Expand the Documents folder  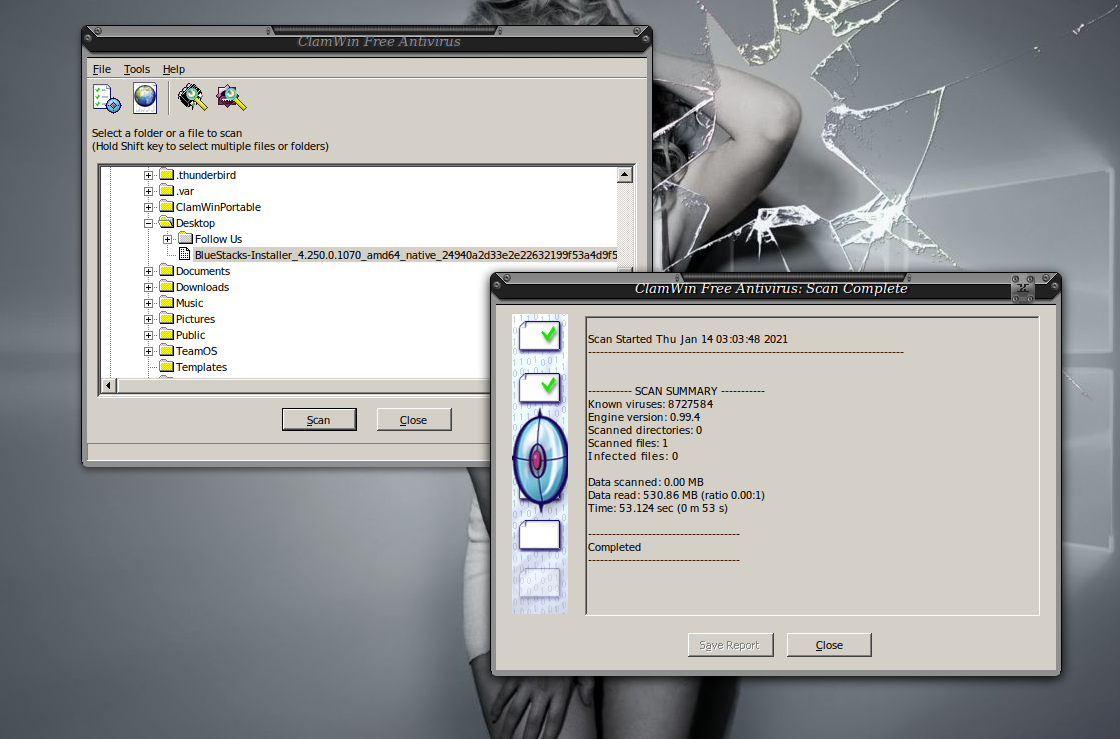click(149, 271)
